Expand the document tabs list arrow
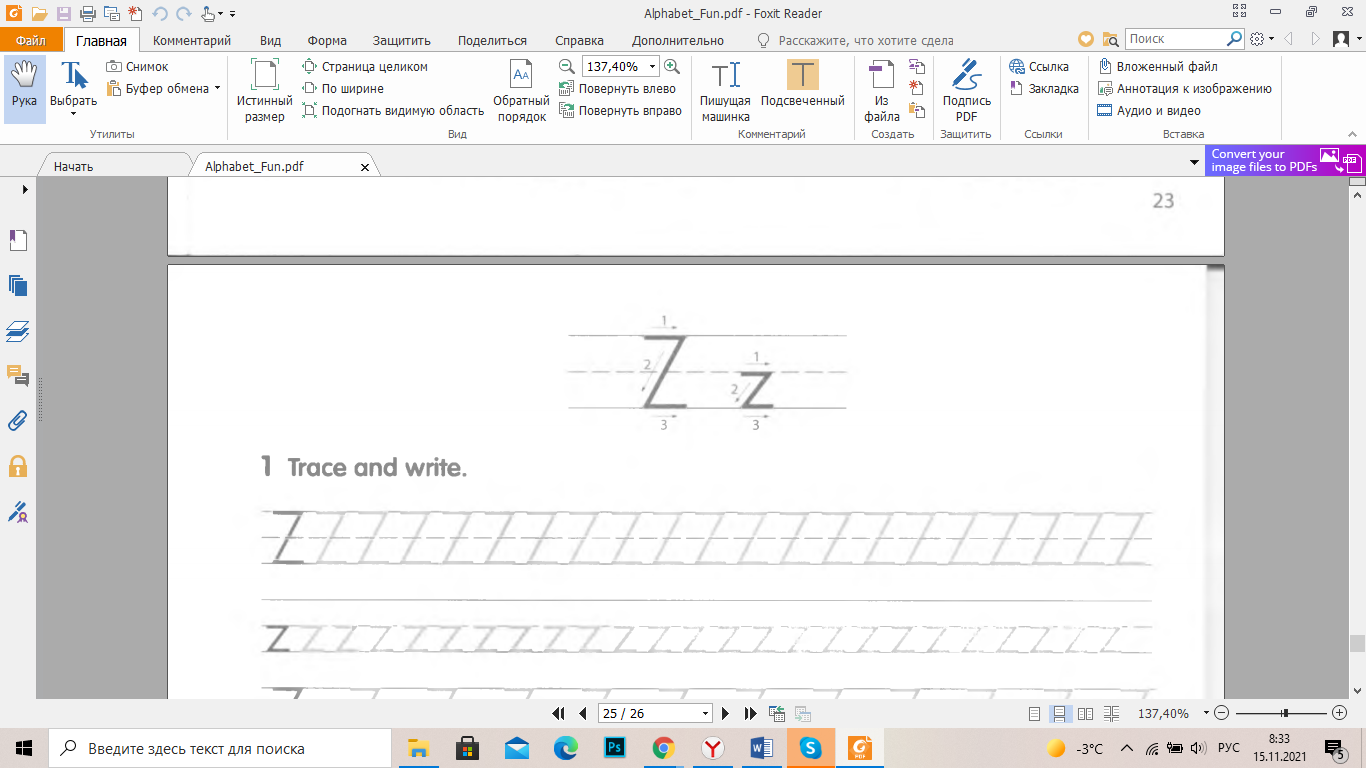Screen dimensions: 1366x768 [1194, 162]
